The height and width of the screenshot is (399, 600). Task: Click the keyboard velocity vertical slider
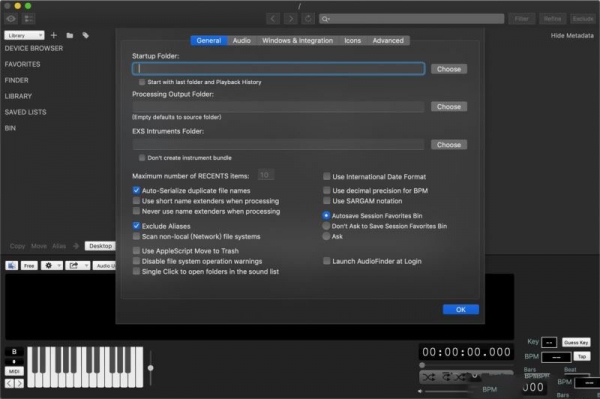[151, 368]
